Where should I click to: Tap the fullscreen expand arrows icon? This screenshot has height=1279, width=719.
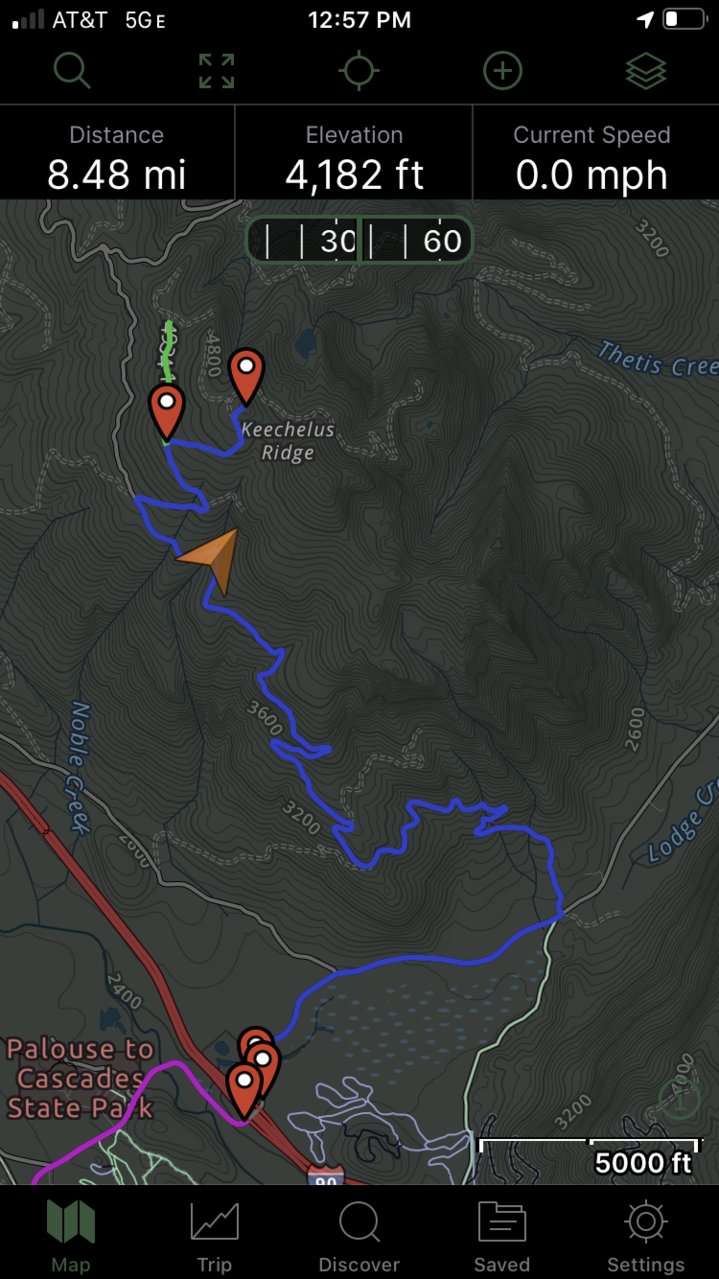click(x=216, y=71)
